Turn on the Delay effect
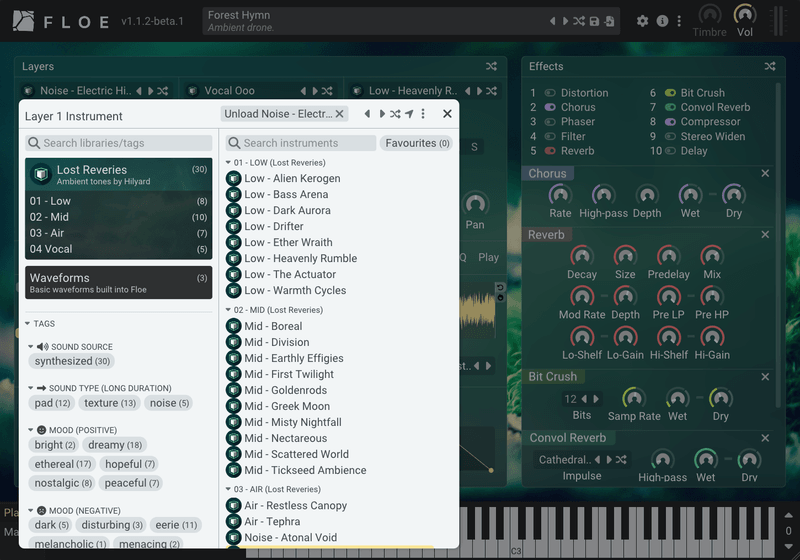 tap(670, 151)
